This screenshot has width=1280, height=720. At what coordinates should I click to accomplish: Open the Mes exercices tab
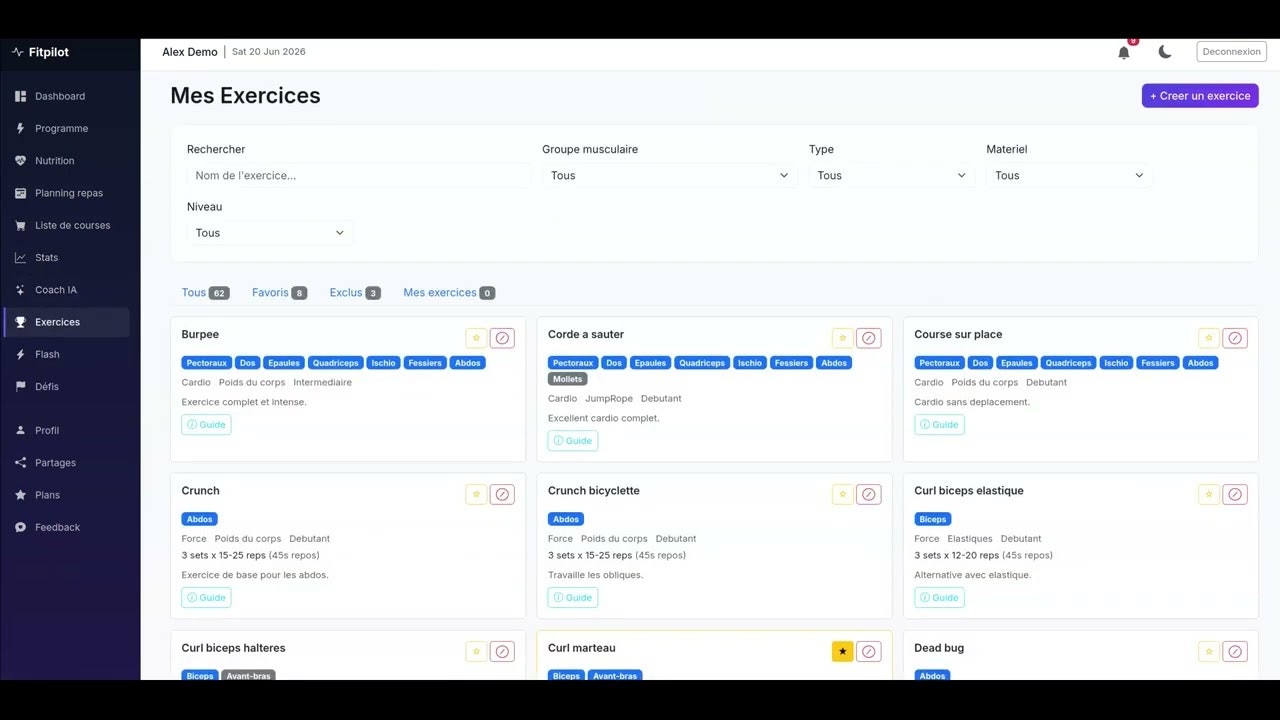point(449,293)
